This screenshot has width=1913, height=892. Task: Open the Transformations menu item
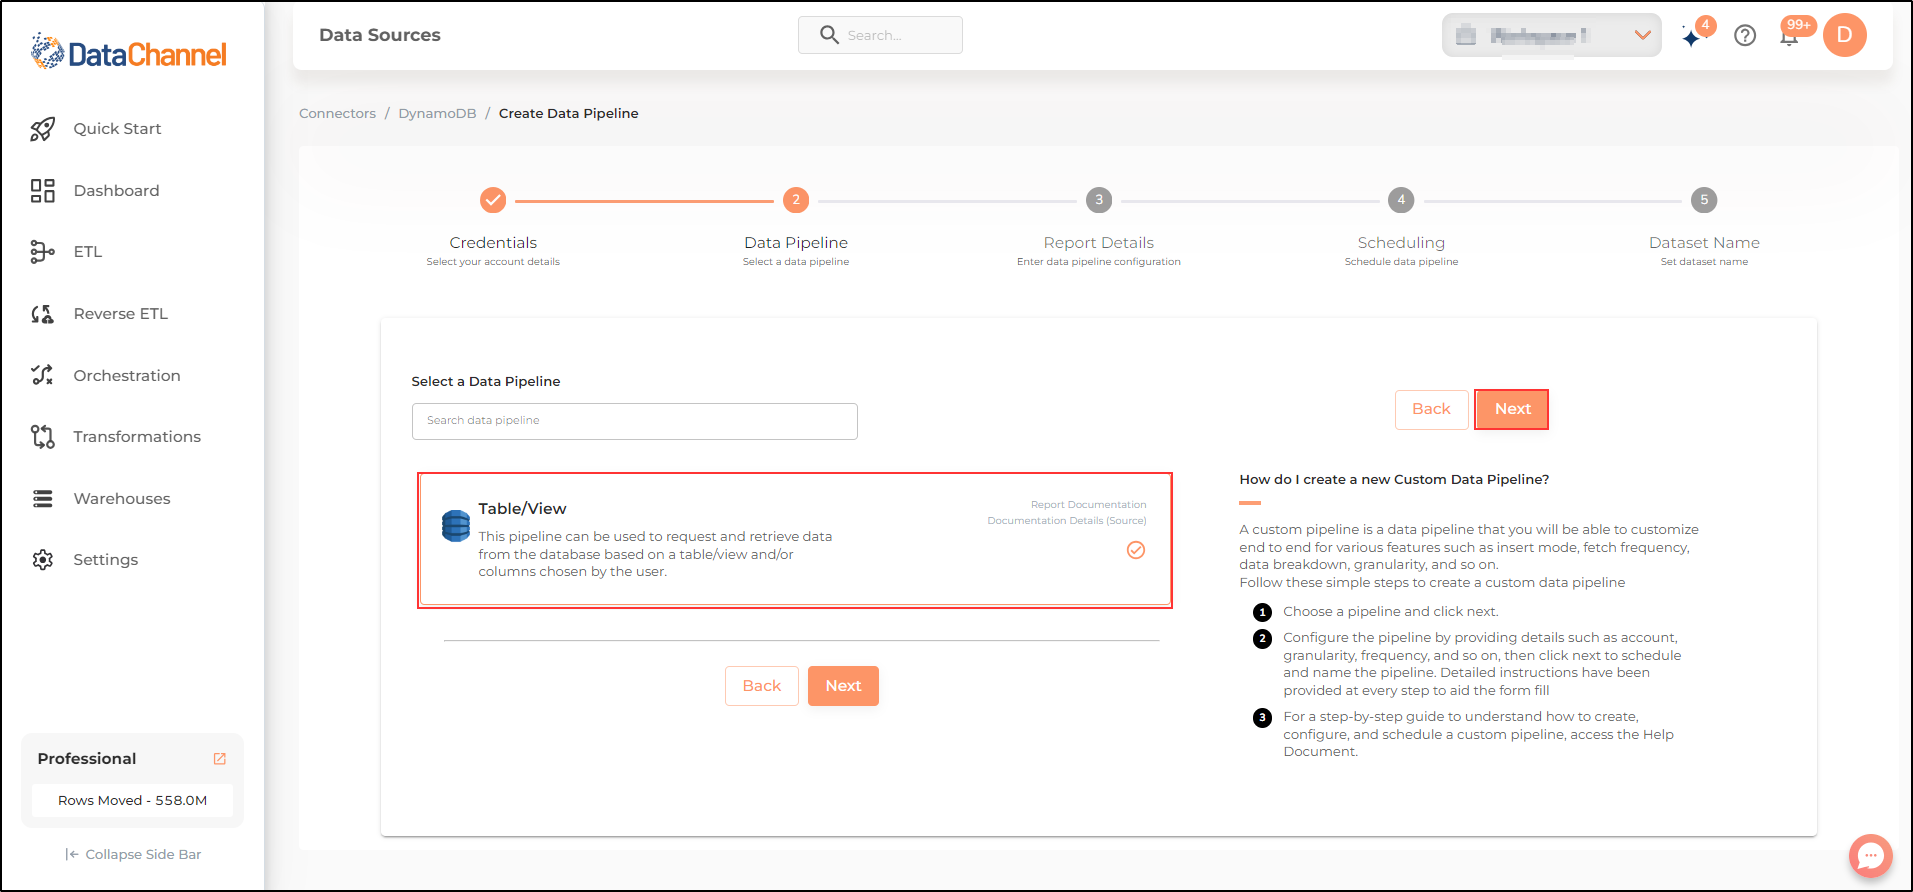pyautogui.click(x=137, y=437)
